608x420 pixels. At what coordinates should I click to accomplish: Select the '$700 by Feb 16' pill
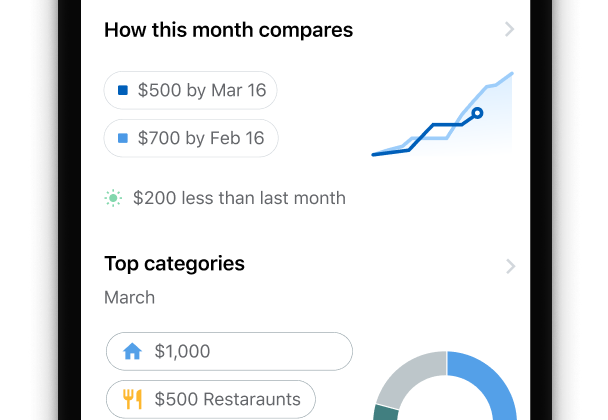pos(190,138)
